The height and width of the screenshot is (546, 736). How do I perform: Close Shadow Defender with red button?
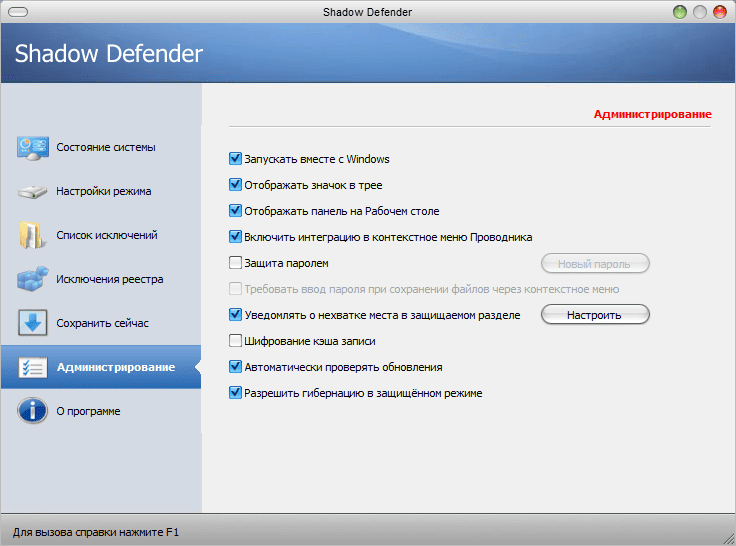[720, 12]
